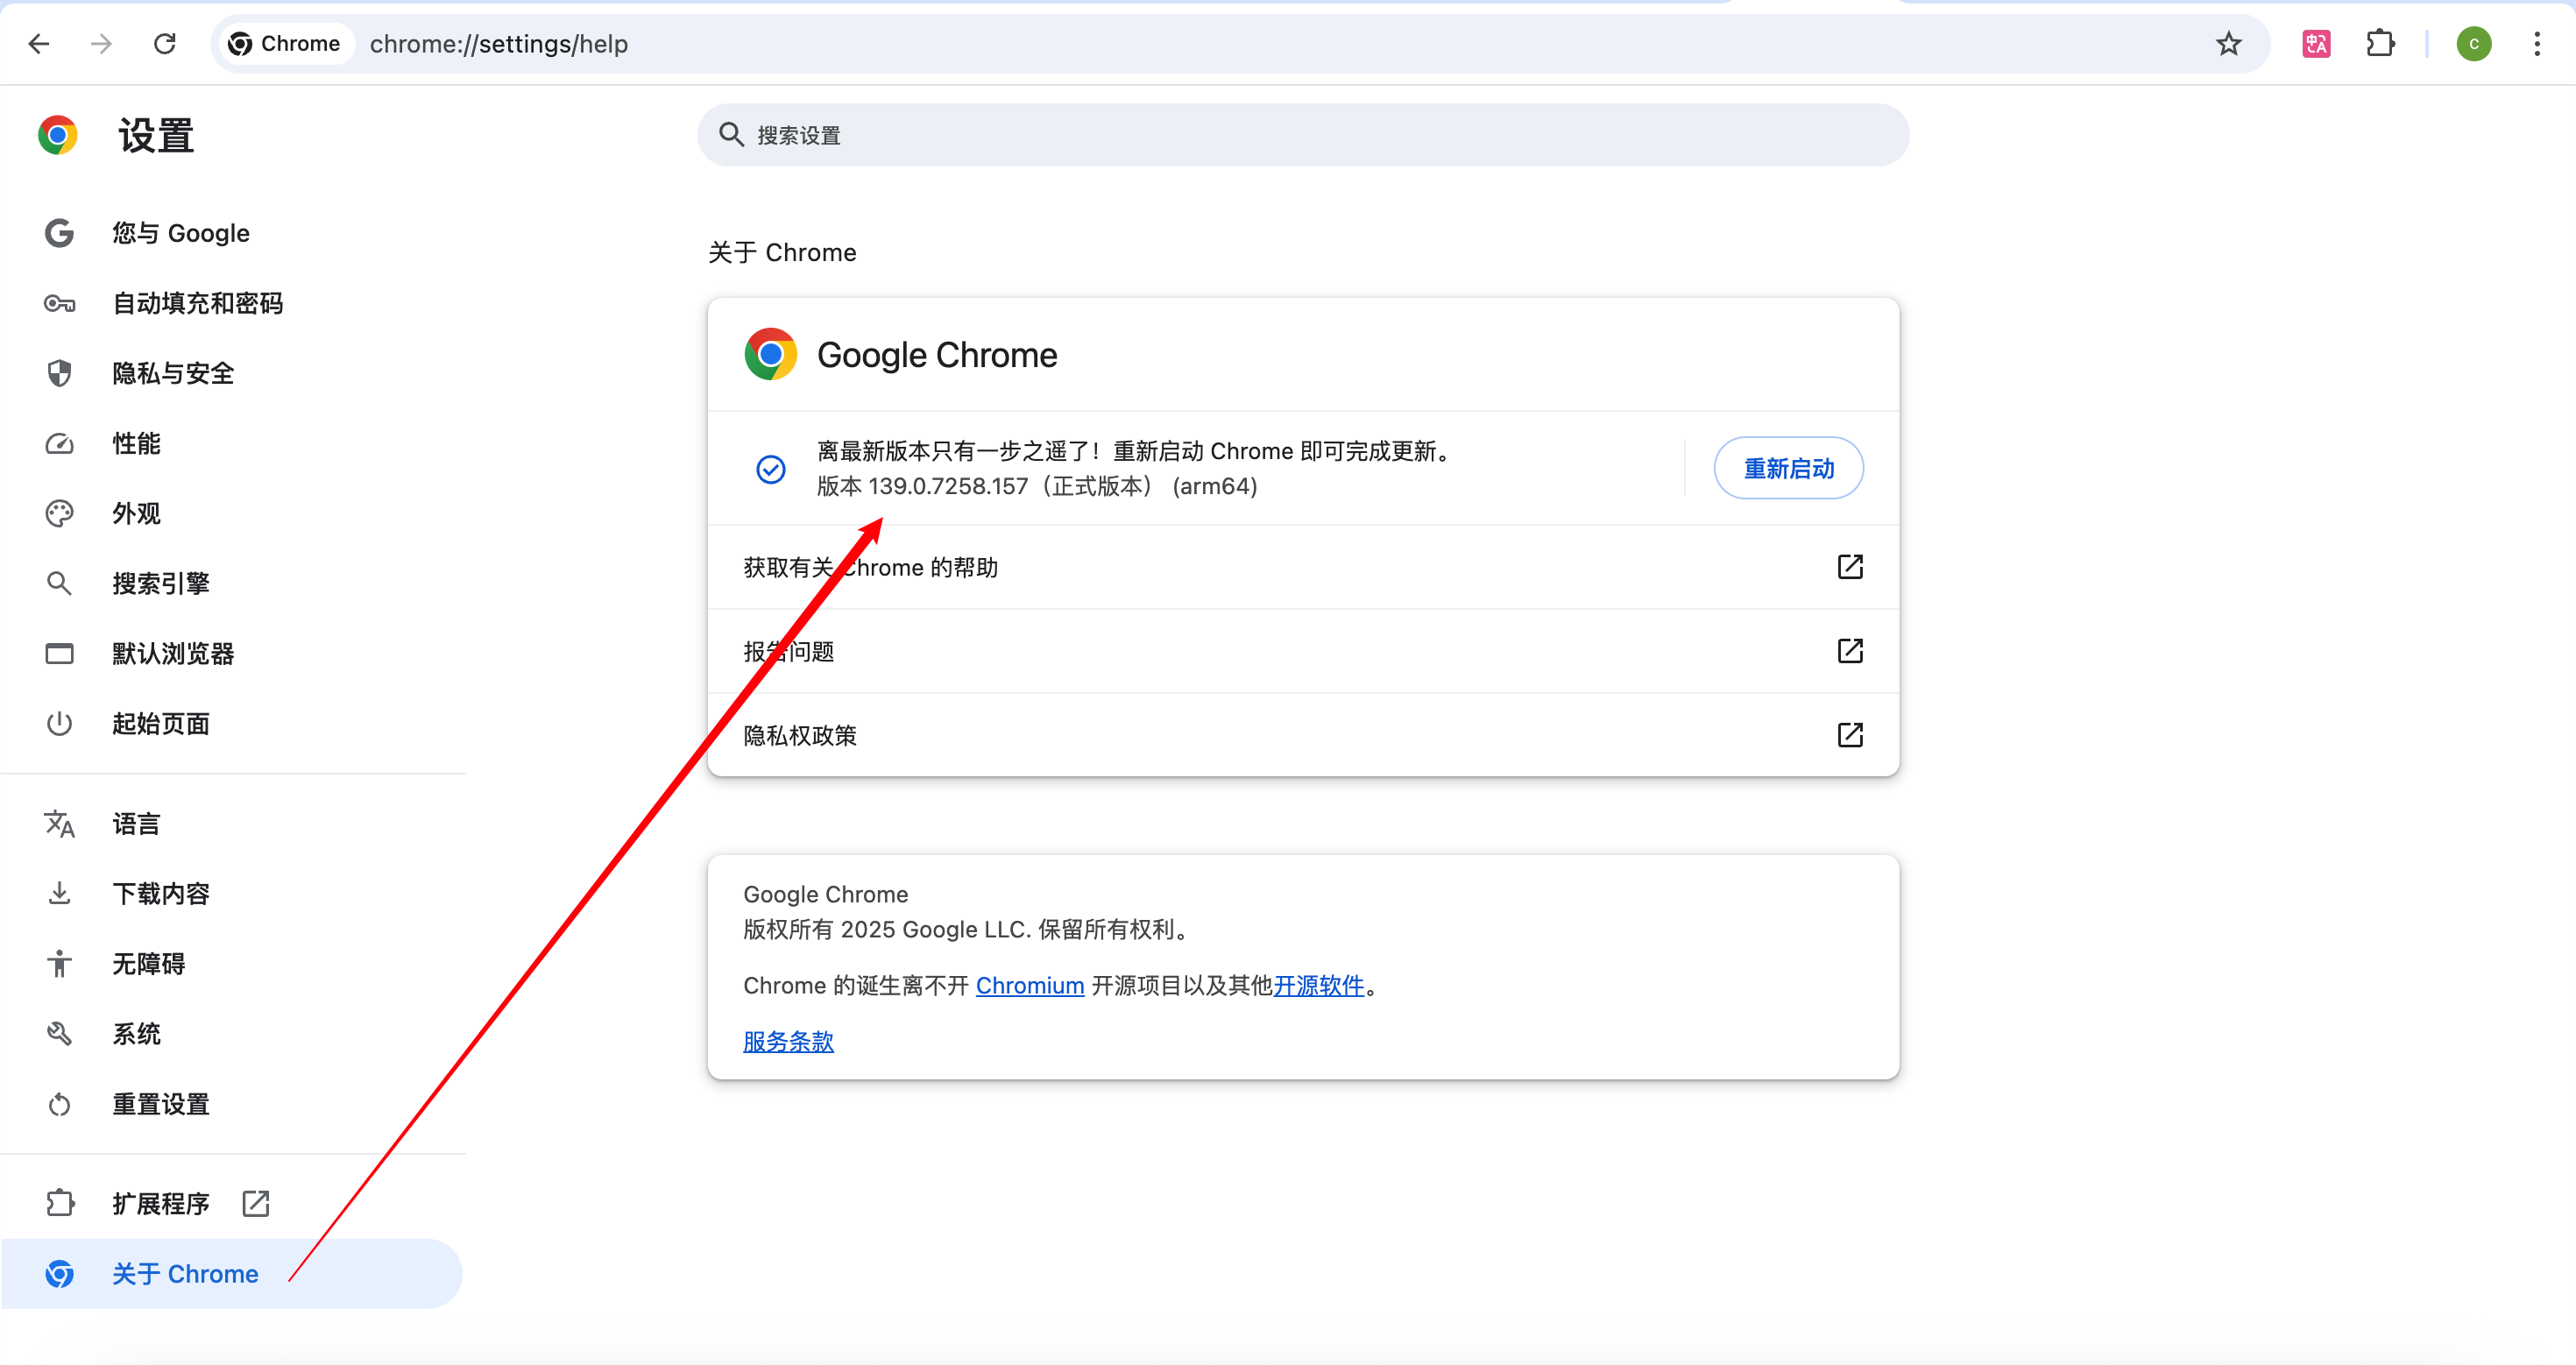Bookmark this page with the star icon
This screenshot has width=2576, height=1365.
(2228, 44)
